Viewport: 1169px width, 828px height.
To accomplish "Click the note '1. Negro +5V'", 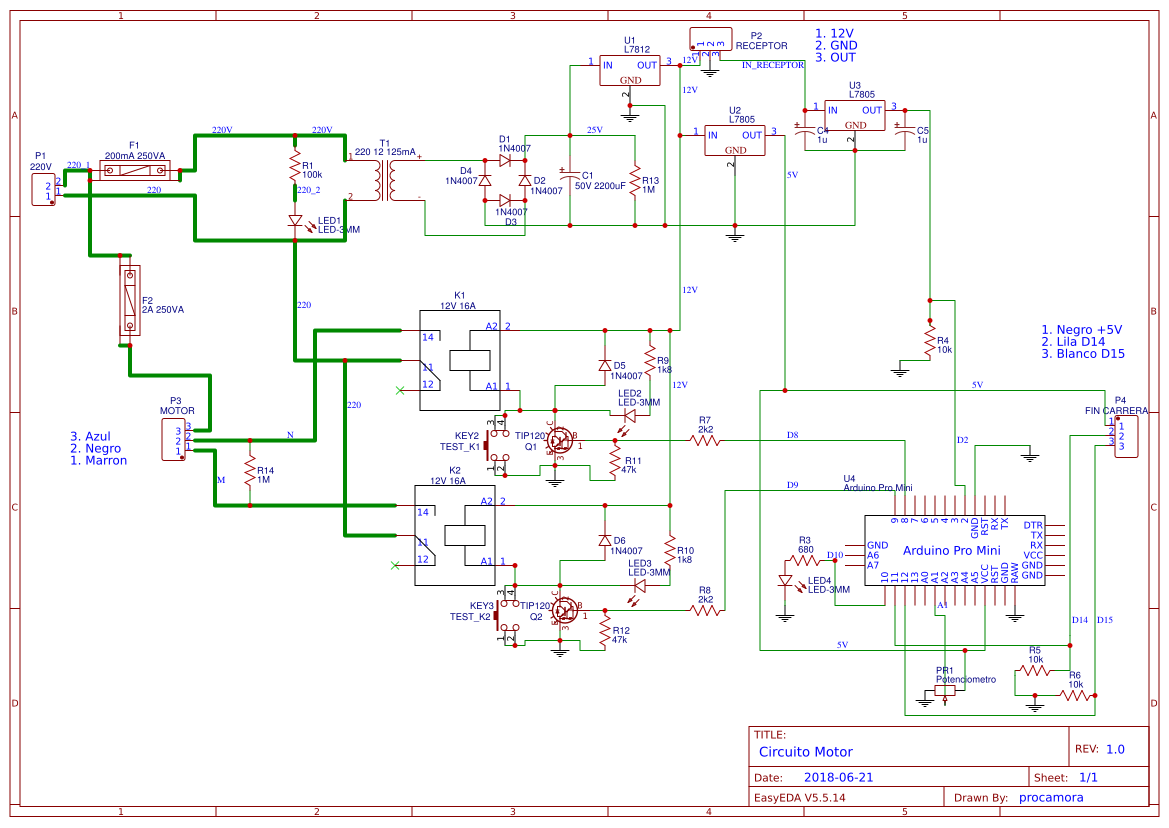I will (1082, 329).
